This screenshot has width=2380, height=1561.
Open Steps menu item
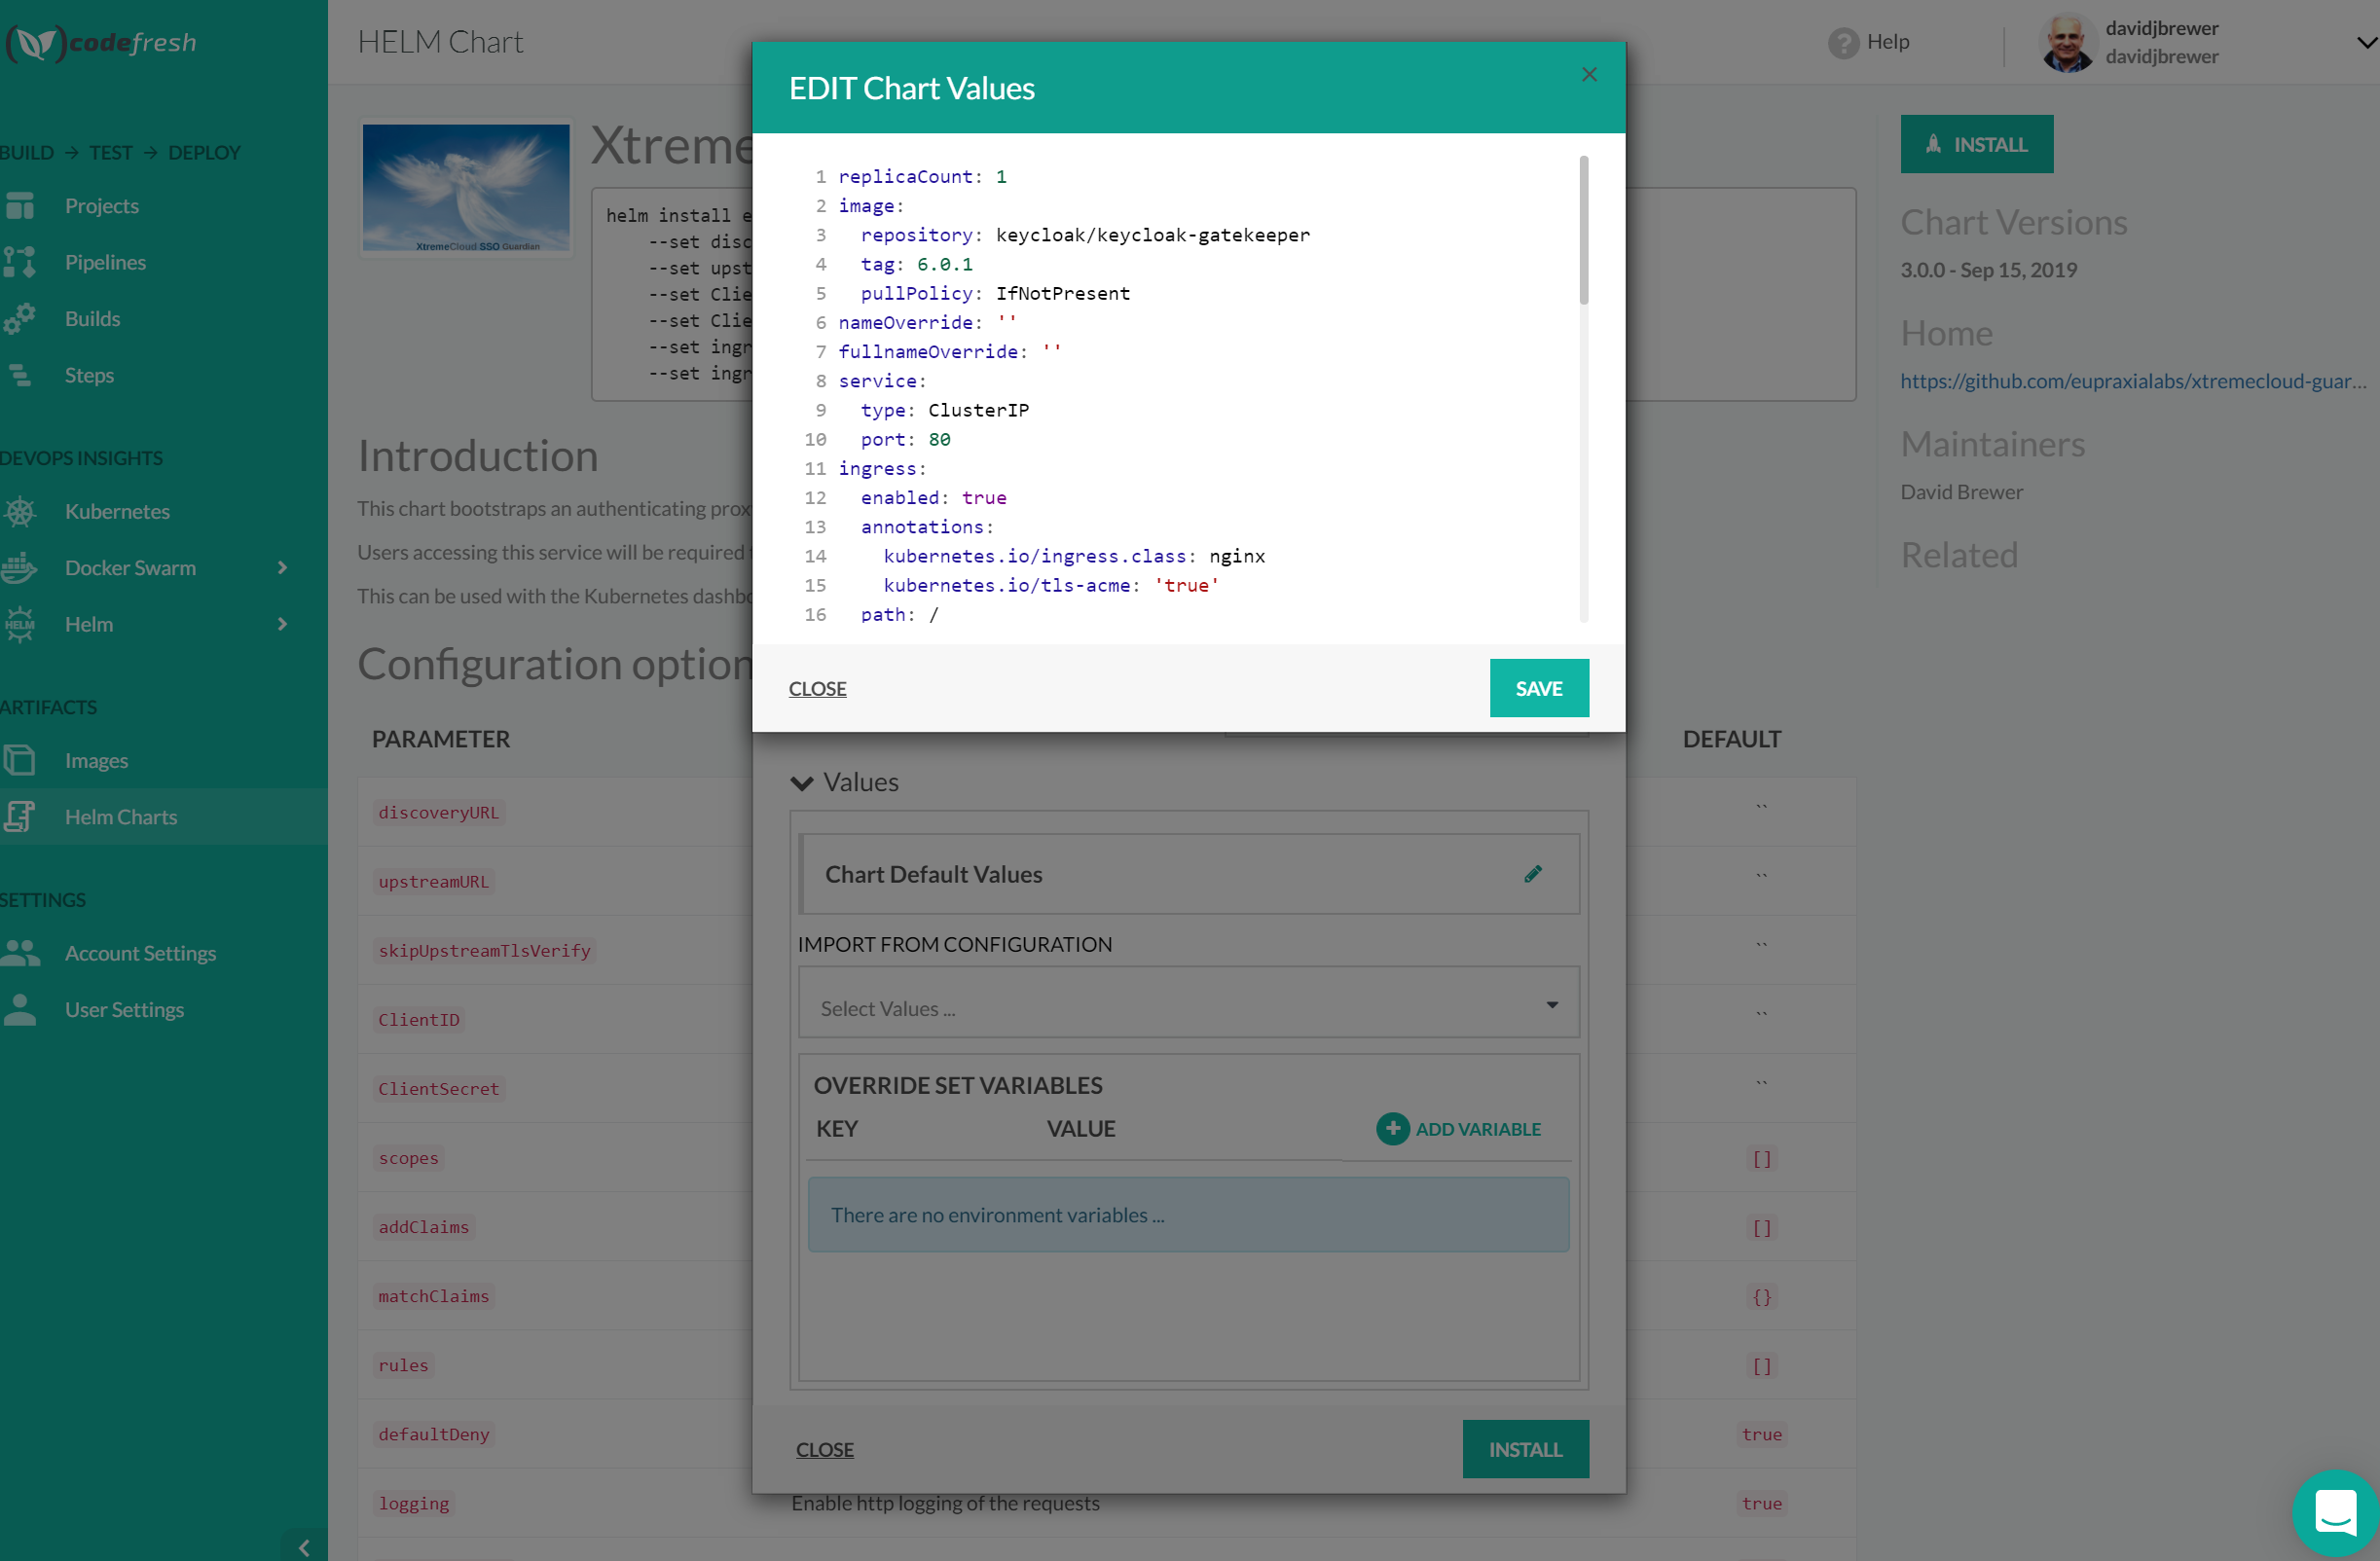coord(89,375)
